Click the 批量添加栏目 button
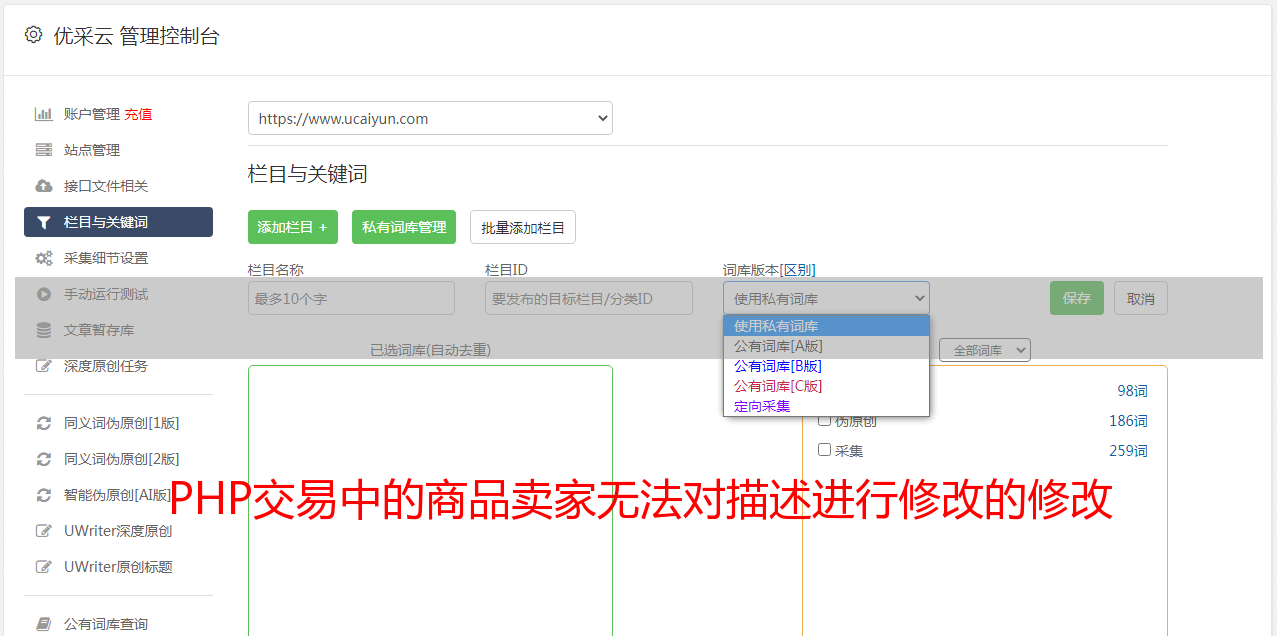Image resolution: width=1277 pixels, height=636 pixels. (x=523, y=227)
